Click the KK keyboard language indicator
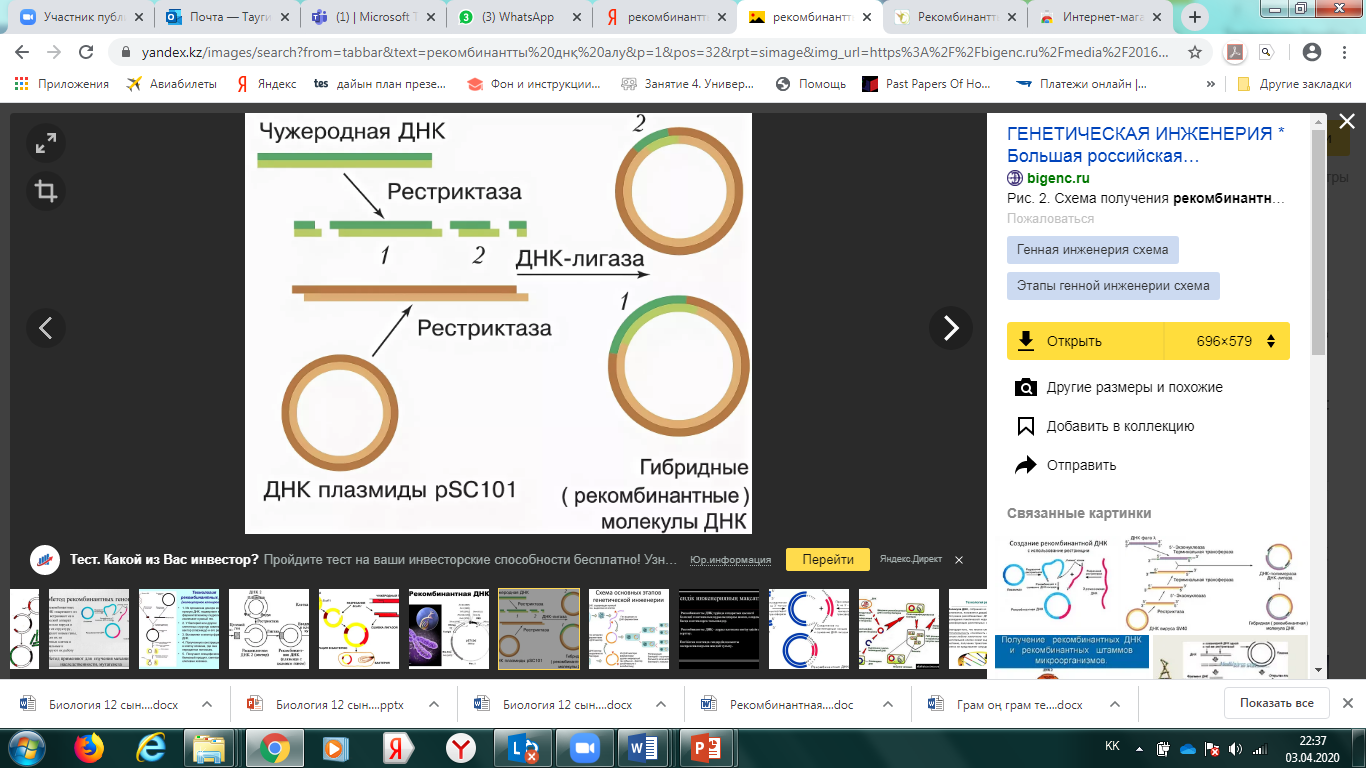Image resolution: width=1366 pixels, height=768 pixels. click(x=1112, y=747)
